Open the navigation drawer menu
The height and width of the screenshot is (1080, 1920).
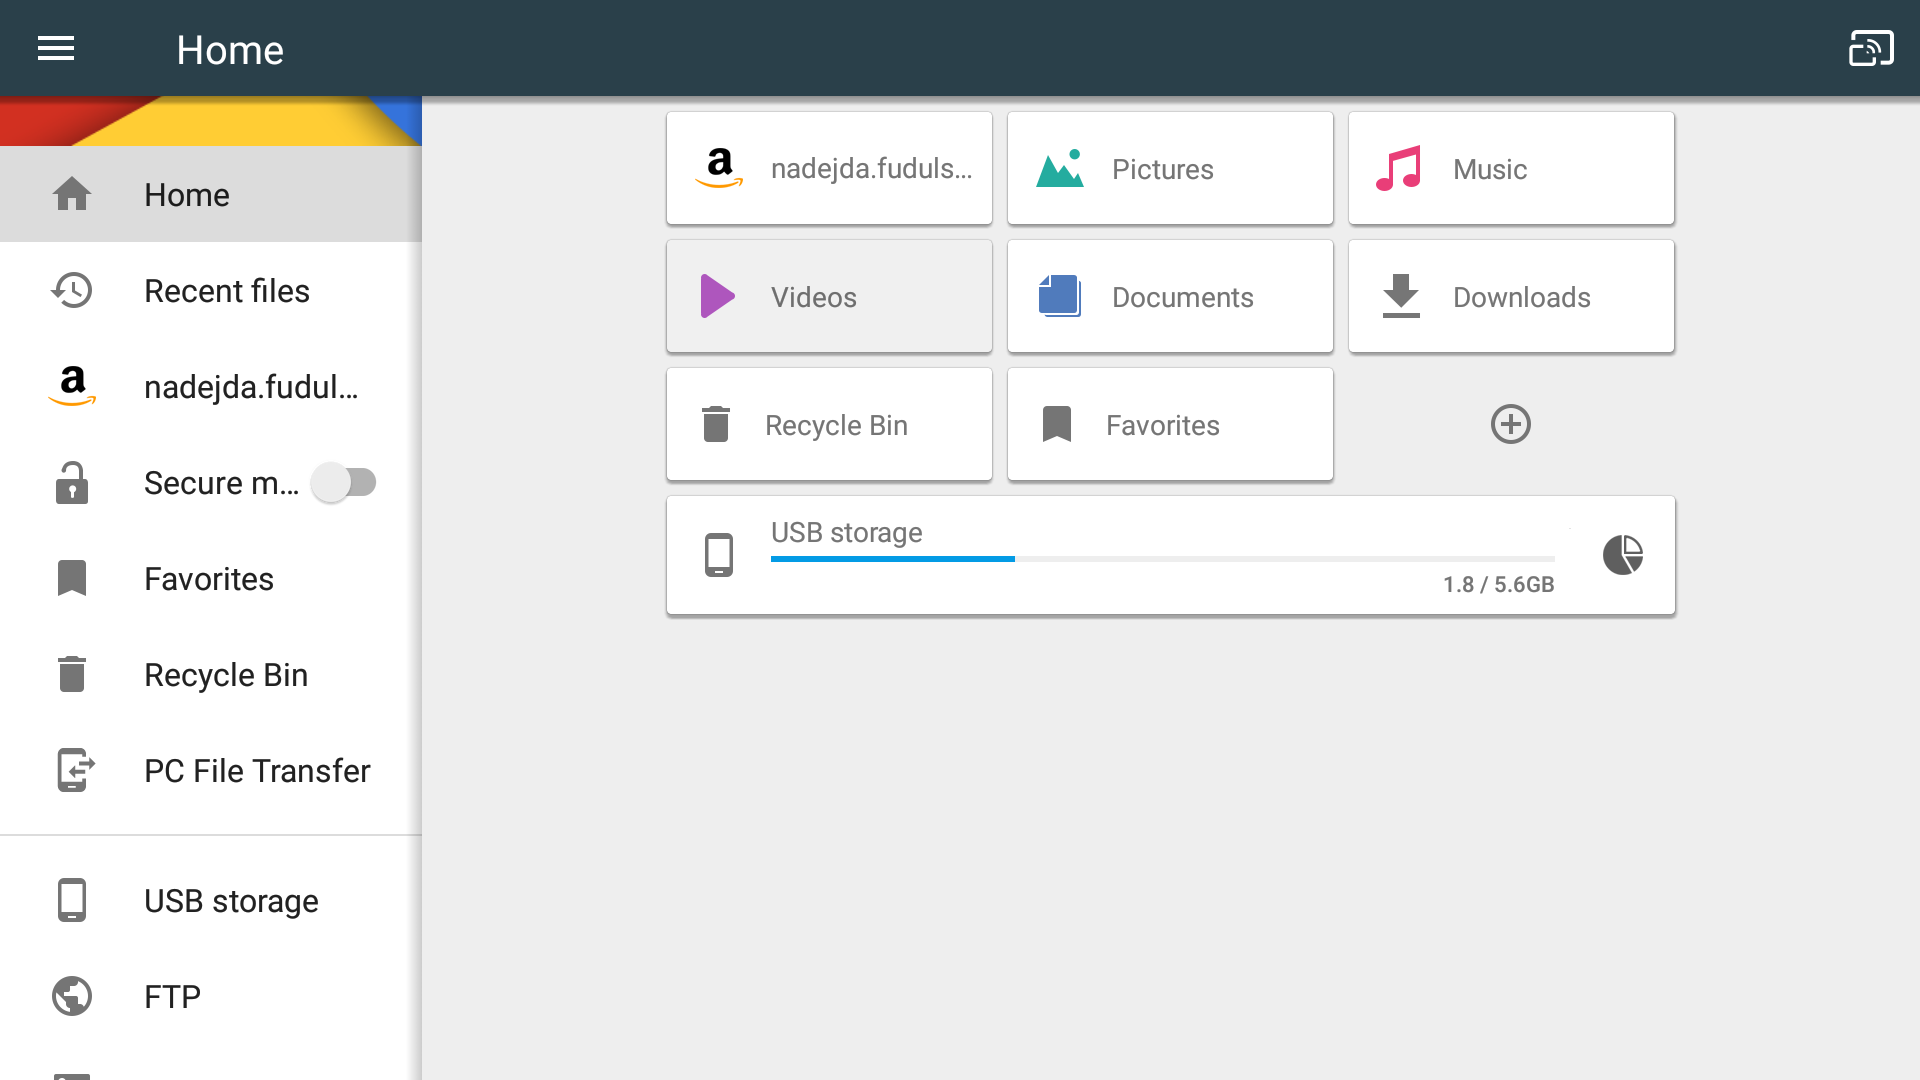pos(55,48)
